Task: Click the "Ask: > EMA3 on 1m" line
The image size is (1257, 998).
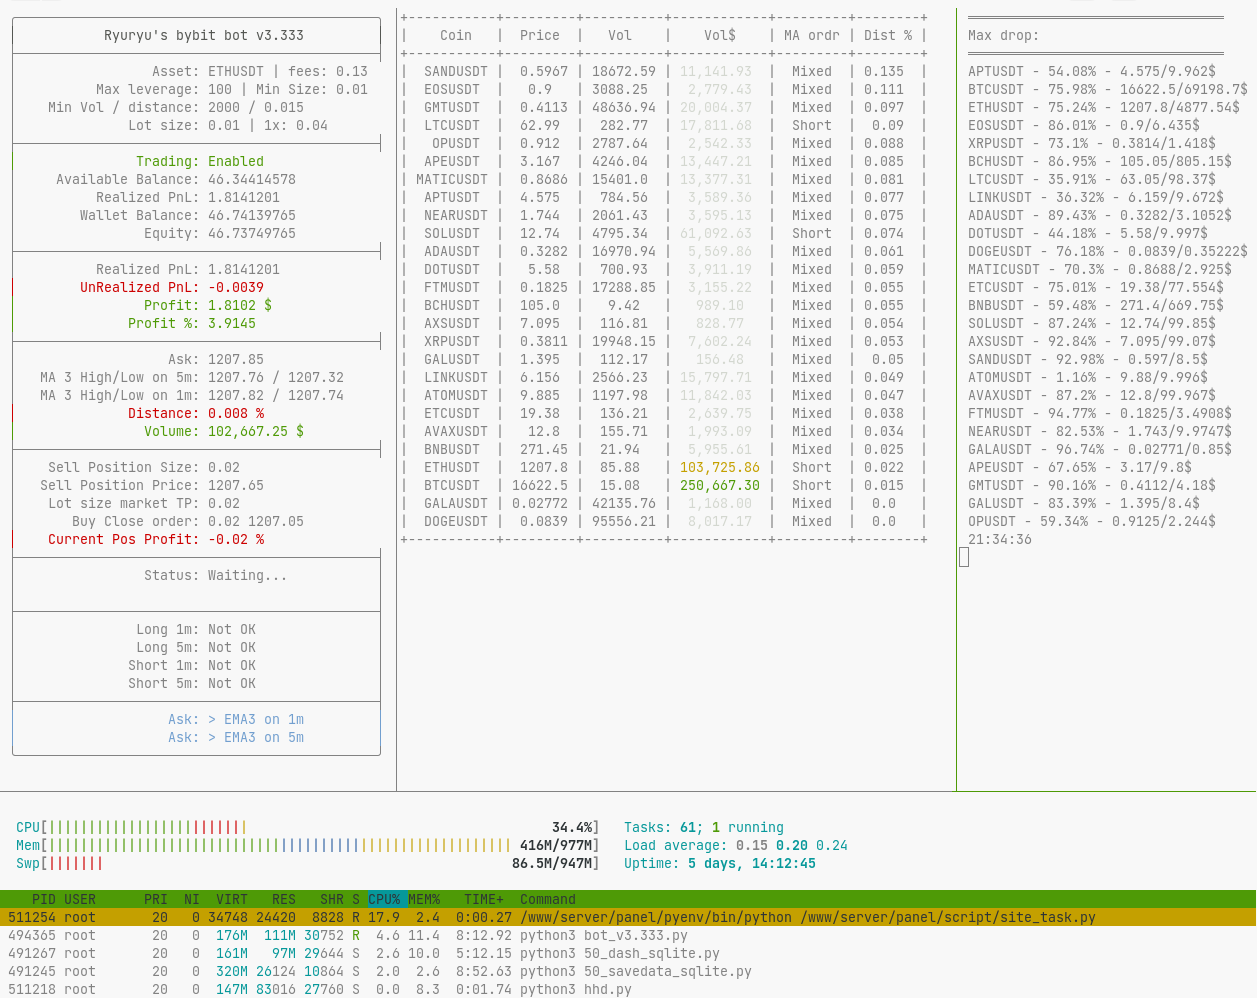Action: (x=236, y=719)
